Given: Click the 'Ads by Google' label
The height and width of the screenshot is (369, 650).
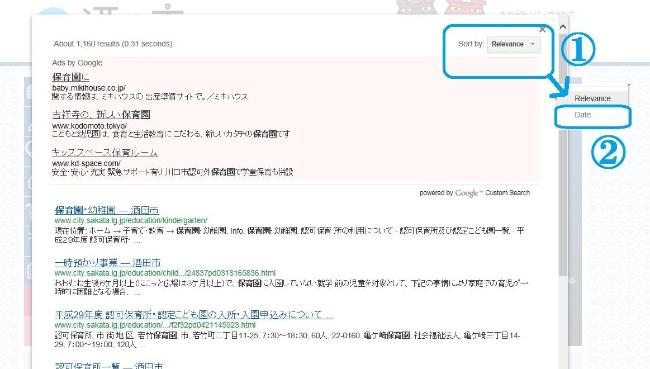Looking at the screenshot, I should (x=77, y=63).
